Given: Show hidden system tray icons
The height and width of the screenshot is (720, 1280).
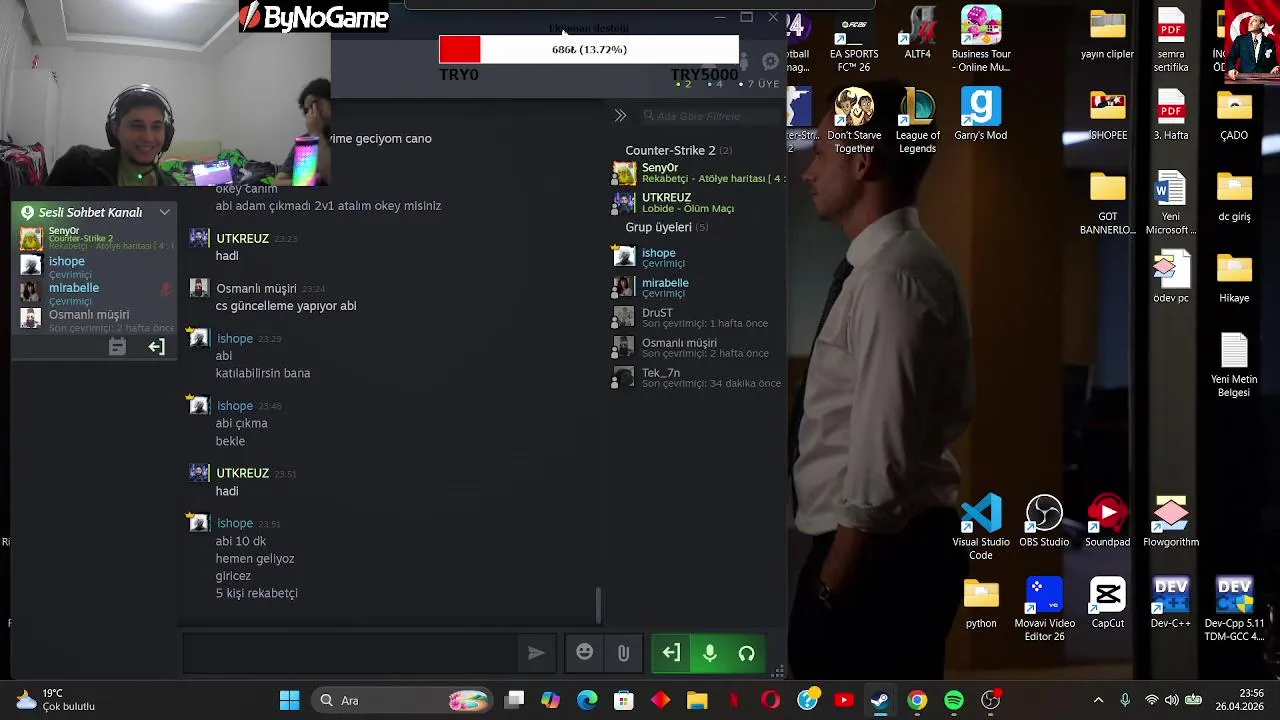Looking at the screenshot, I should [1098, 700].
